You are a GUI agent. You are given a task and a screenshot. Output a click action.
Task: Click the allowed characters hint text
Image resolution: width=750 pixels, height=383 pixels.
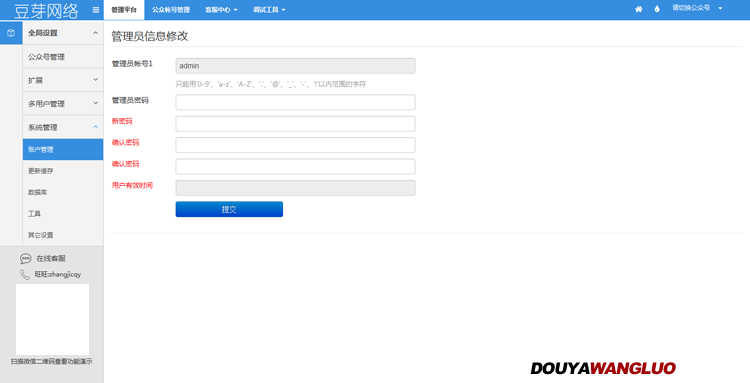(271, 84)
